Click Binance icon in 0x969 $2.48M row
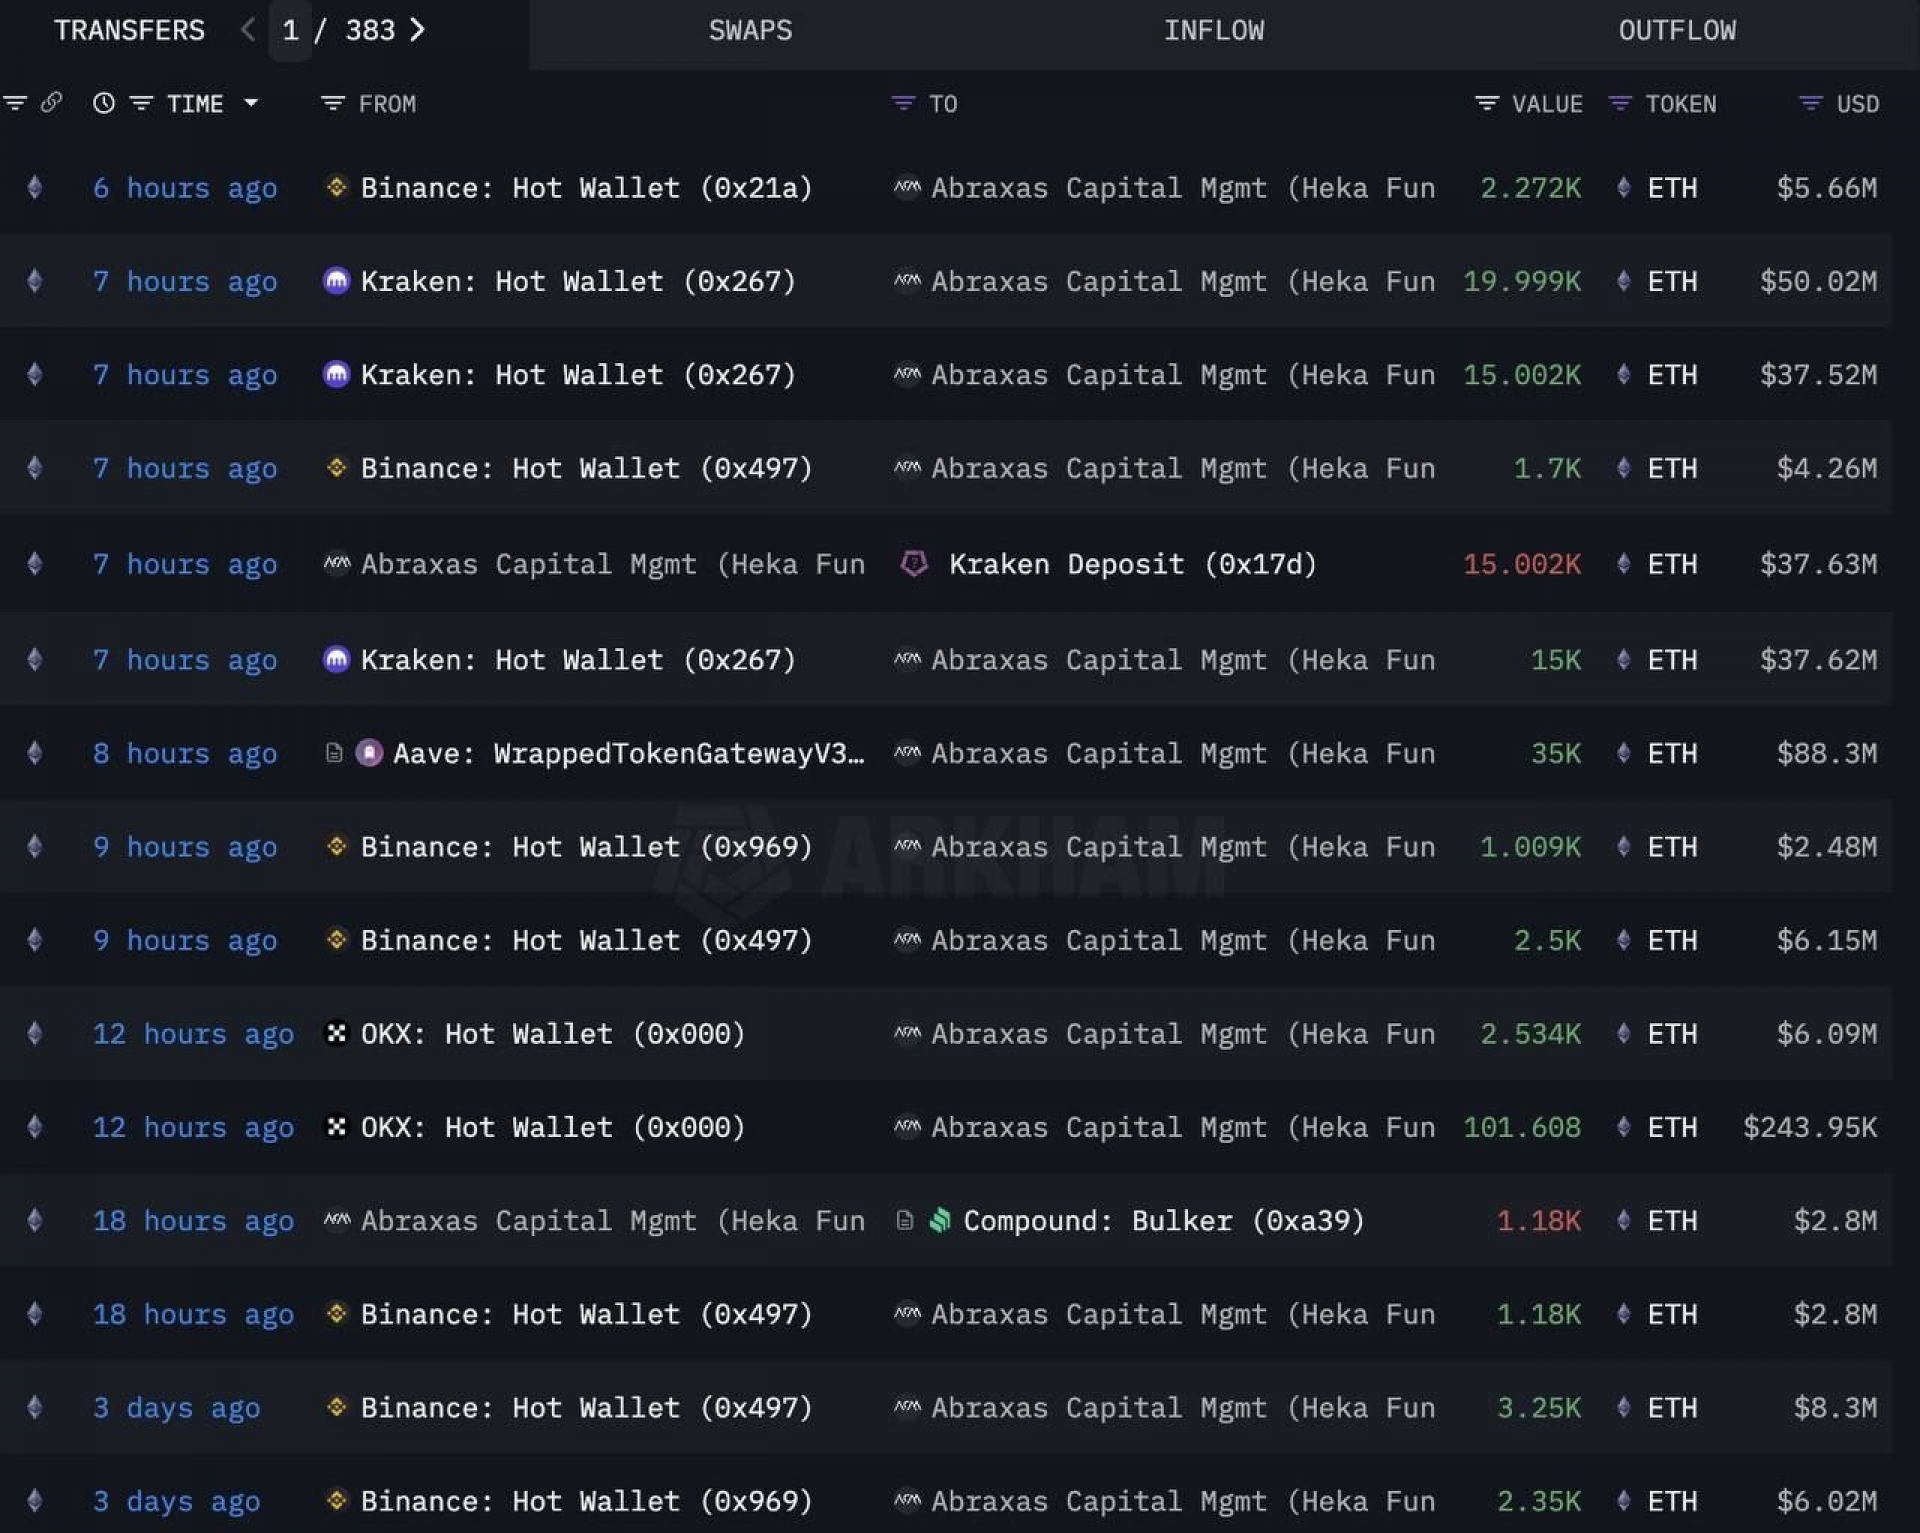This screenshot has width=1920, height=1533. pyautogui.click(x=337, y=846)
